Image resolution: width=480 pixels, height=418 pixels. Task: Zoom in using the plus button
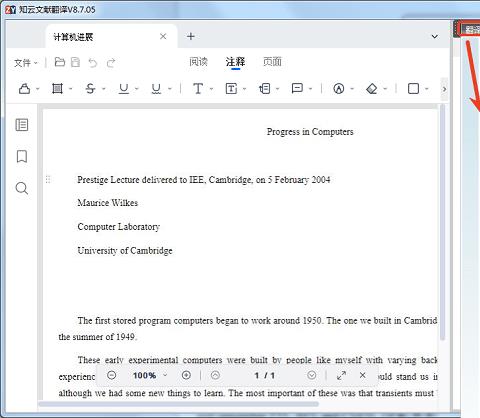click(186, 375)
